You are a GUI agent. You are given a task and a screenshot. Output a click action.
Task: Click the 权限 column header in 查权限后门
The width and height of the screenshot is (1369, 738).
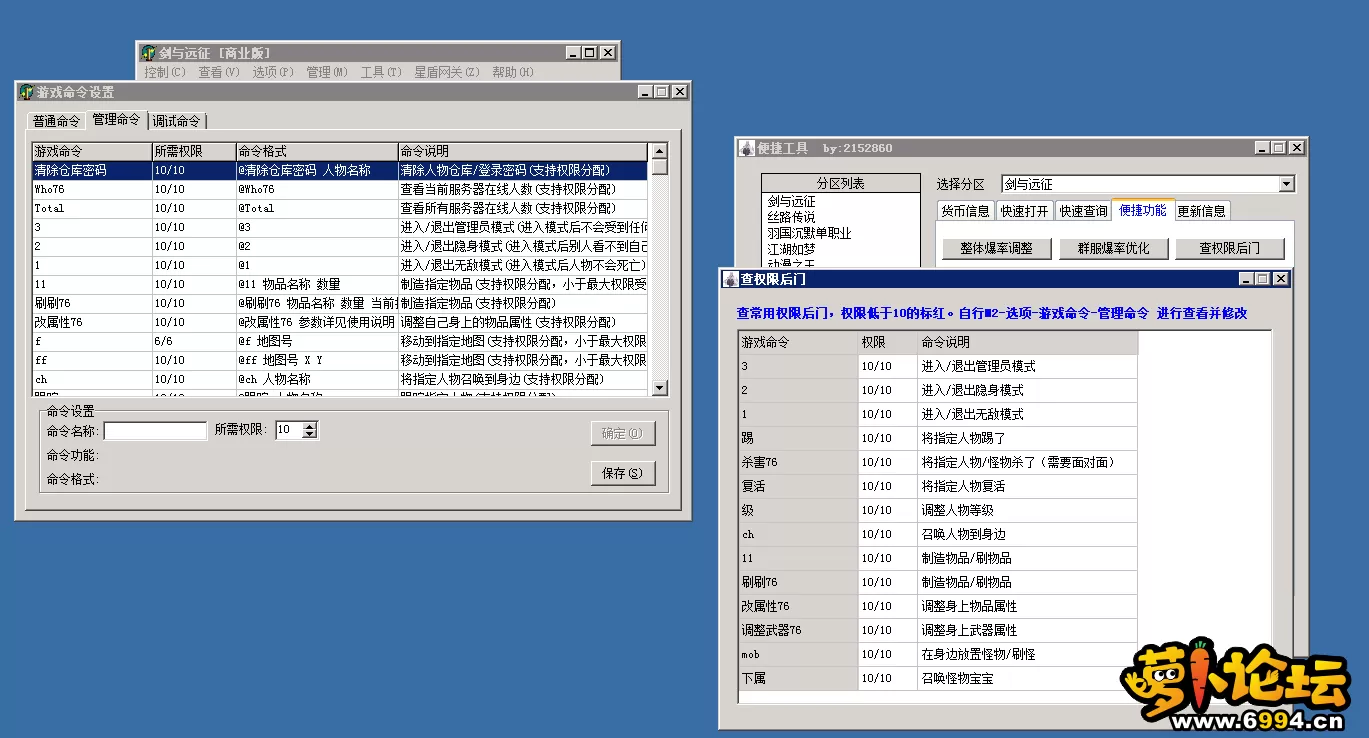point(887,342)
